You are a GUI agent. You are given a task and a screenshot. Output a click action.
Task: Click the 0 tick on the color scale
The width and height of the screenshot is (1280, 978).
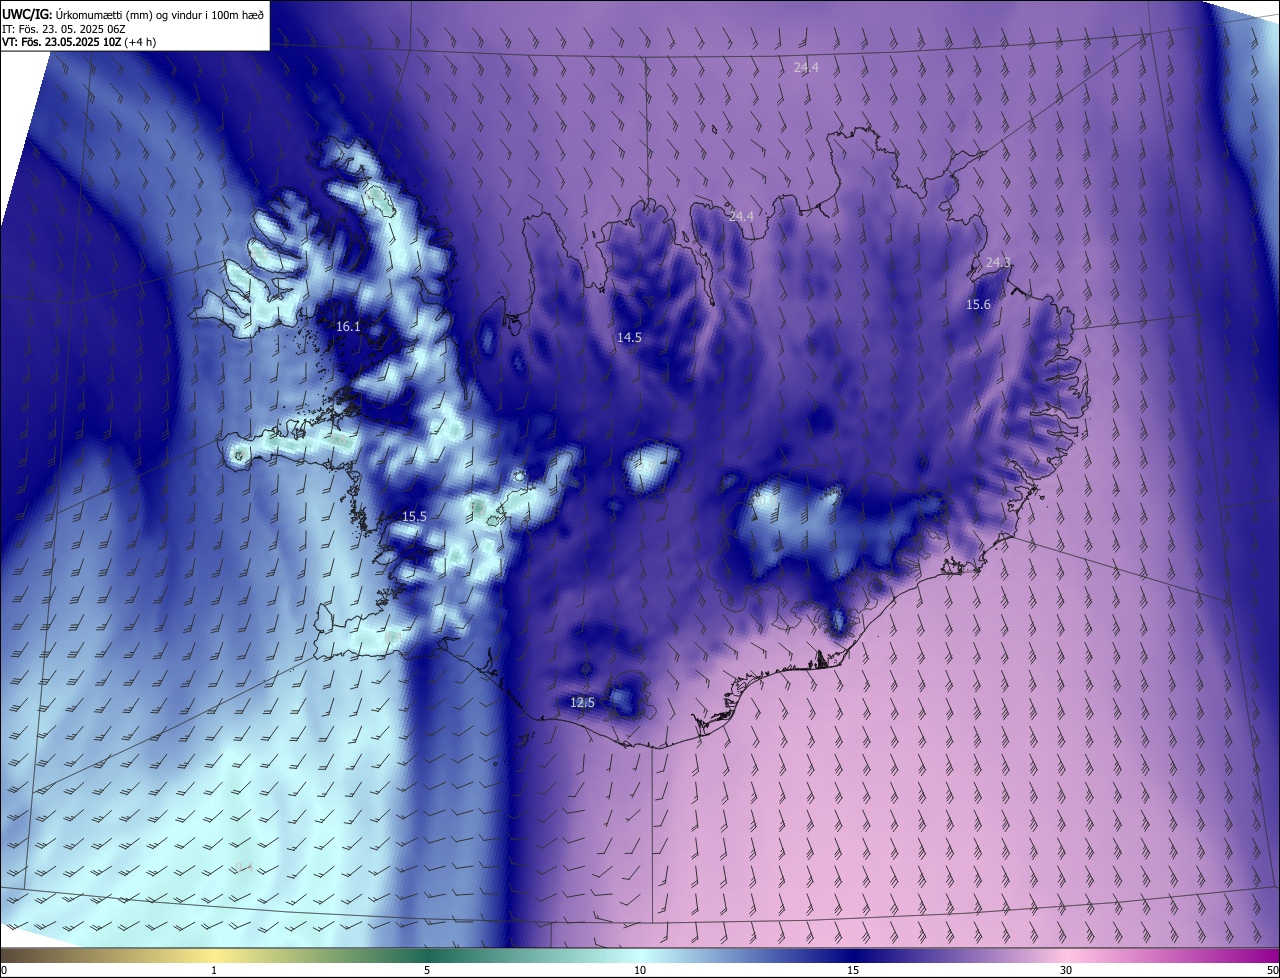point(4,970)
